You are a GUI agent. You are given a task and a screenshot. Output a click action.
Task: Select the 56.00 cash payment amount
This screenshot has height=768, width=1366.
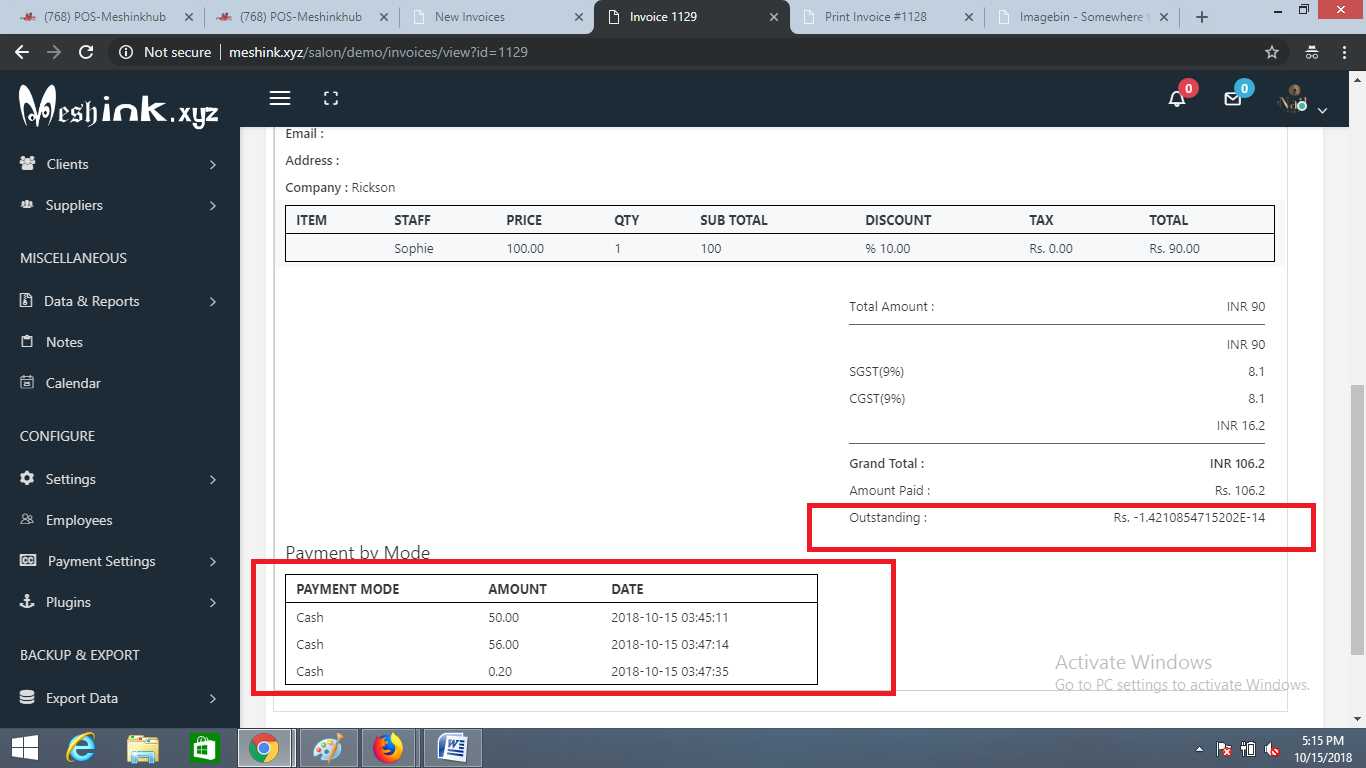503,644
